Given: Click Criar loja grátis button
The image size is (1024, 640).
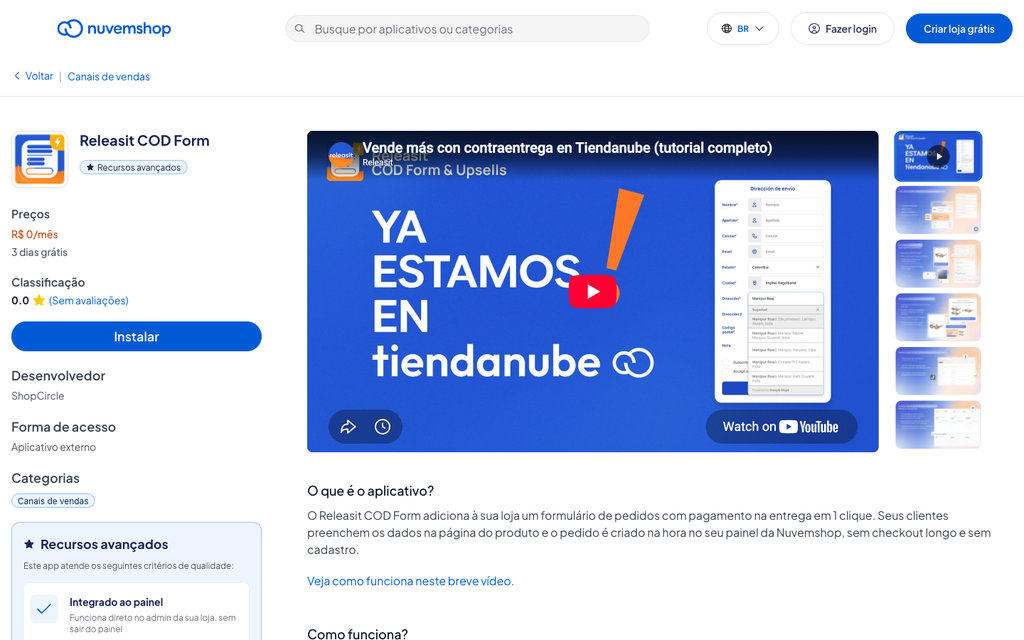Looking at the screenshot, I should pyautogui.click(x=959, y=29).
